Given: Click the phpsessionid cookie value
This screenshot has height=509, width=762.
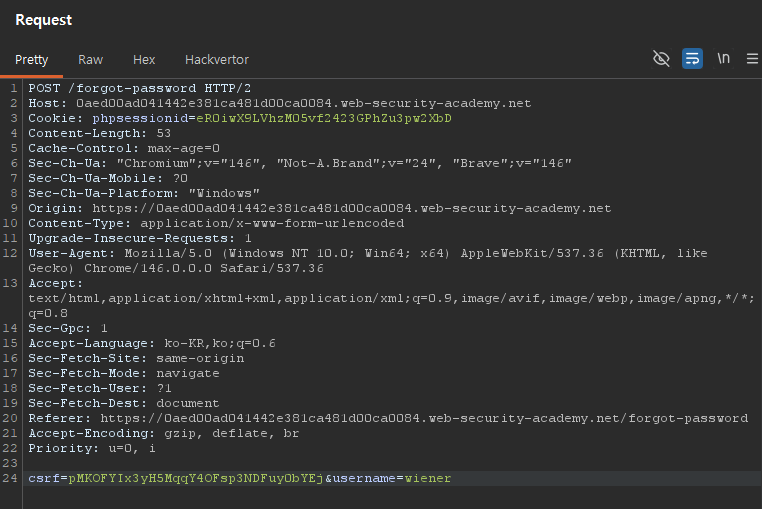Looking at the screenshot, I should tap(323, 118).
